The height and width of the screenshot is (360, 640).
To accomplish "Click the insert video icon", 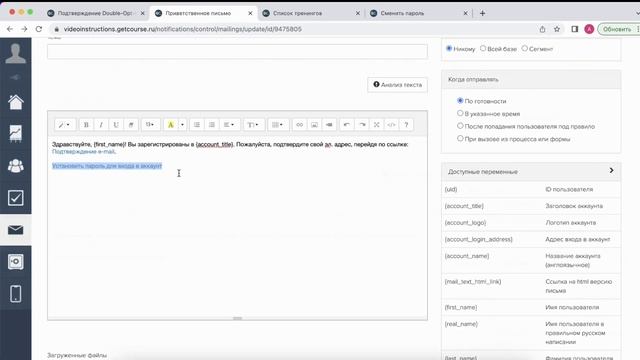I will pos(329,125).
